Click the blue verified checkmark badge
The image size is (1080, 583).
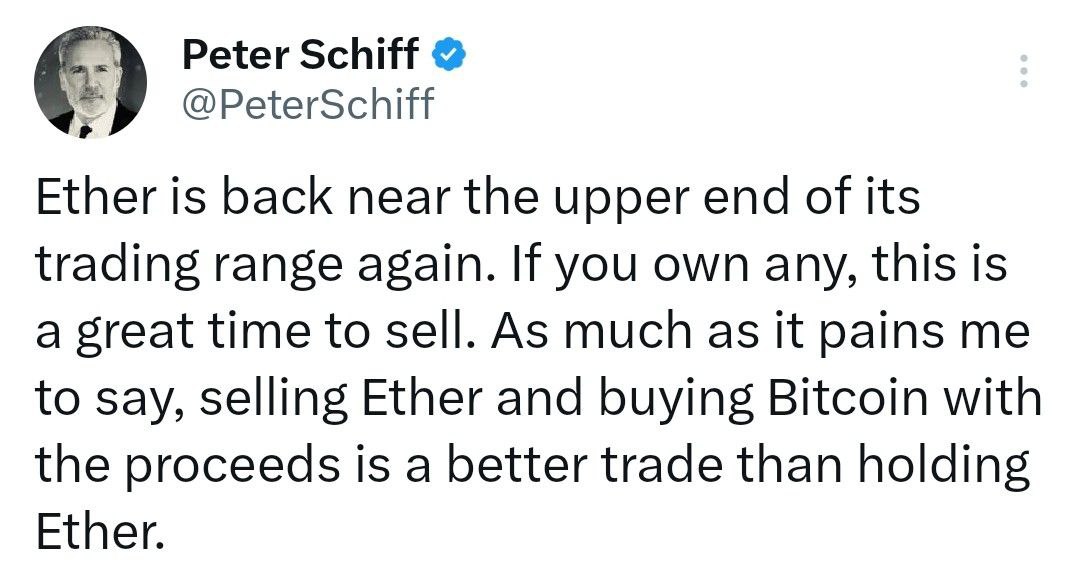449,55
